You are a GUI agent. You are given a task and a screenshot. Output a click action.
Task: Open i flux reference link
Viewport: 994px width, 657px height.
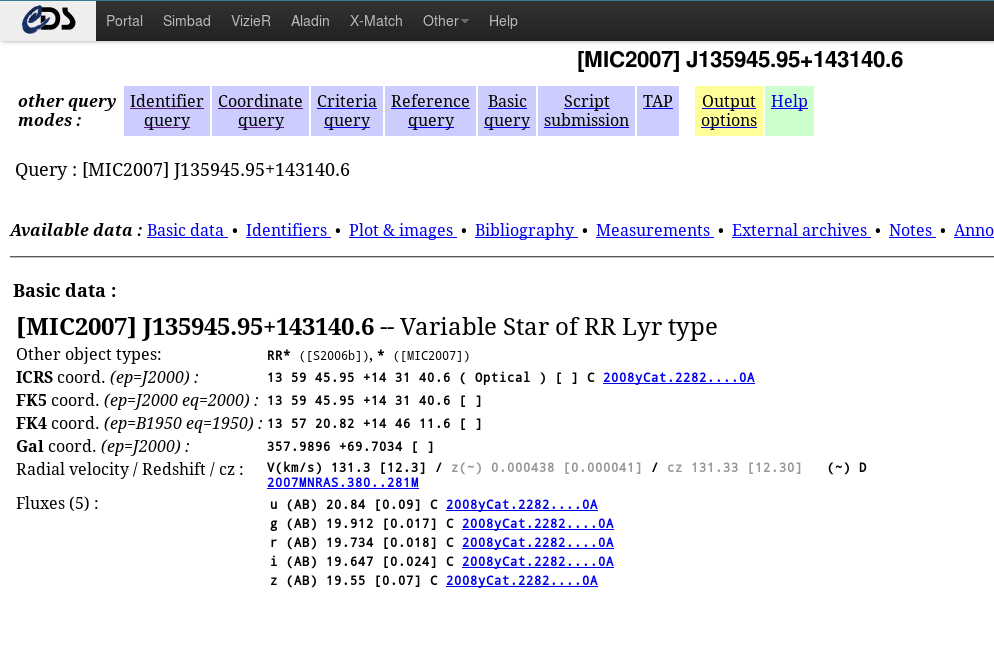[538, 562]
